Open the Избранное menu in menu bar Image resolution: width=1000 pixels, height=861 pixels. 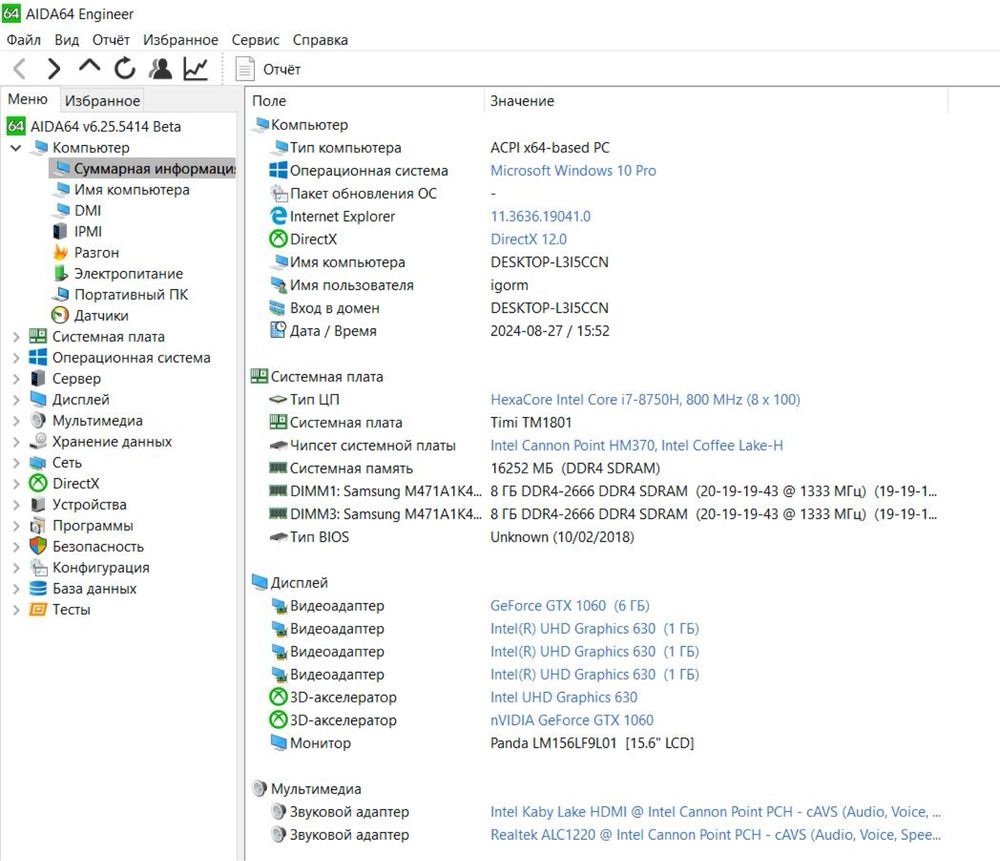(x=180, y=40)
